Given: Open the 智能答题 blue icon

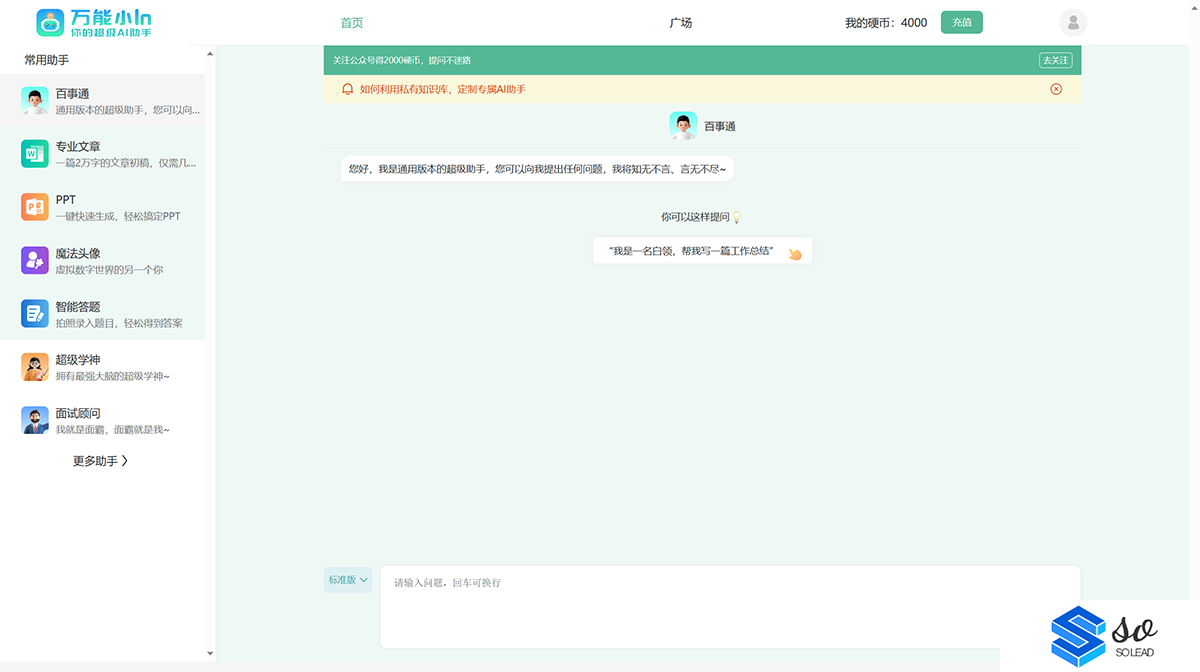Looking at the screenshot, I should click(35, 314).
